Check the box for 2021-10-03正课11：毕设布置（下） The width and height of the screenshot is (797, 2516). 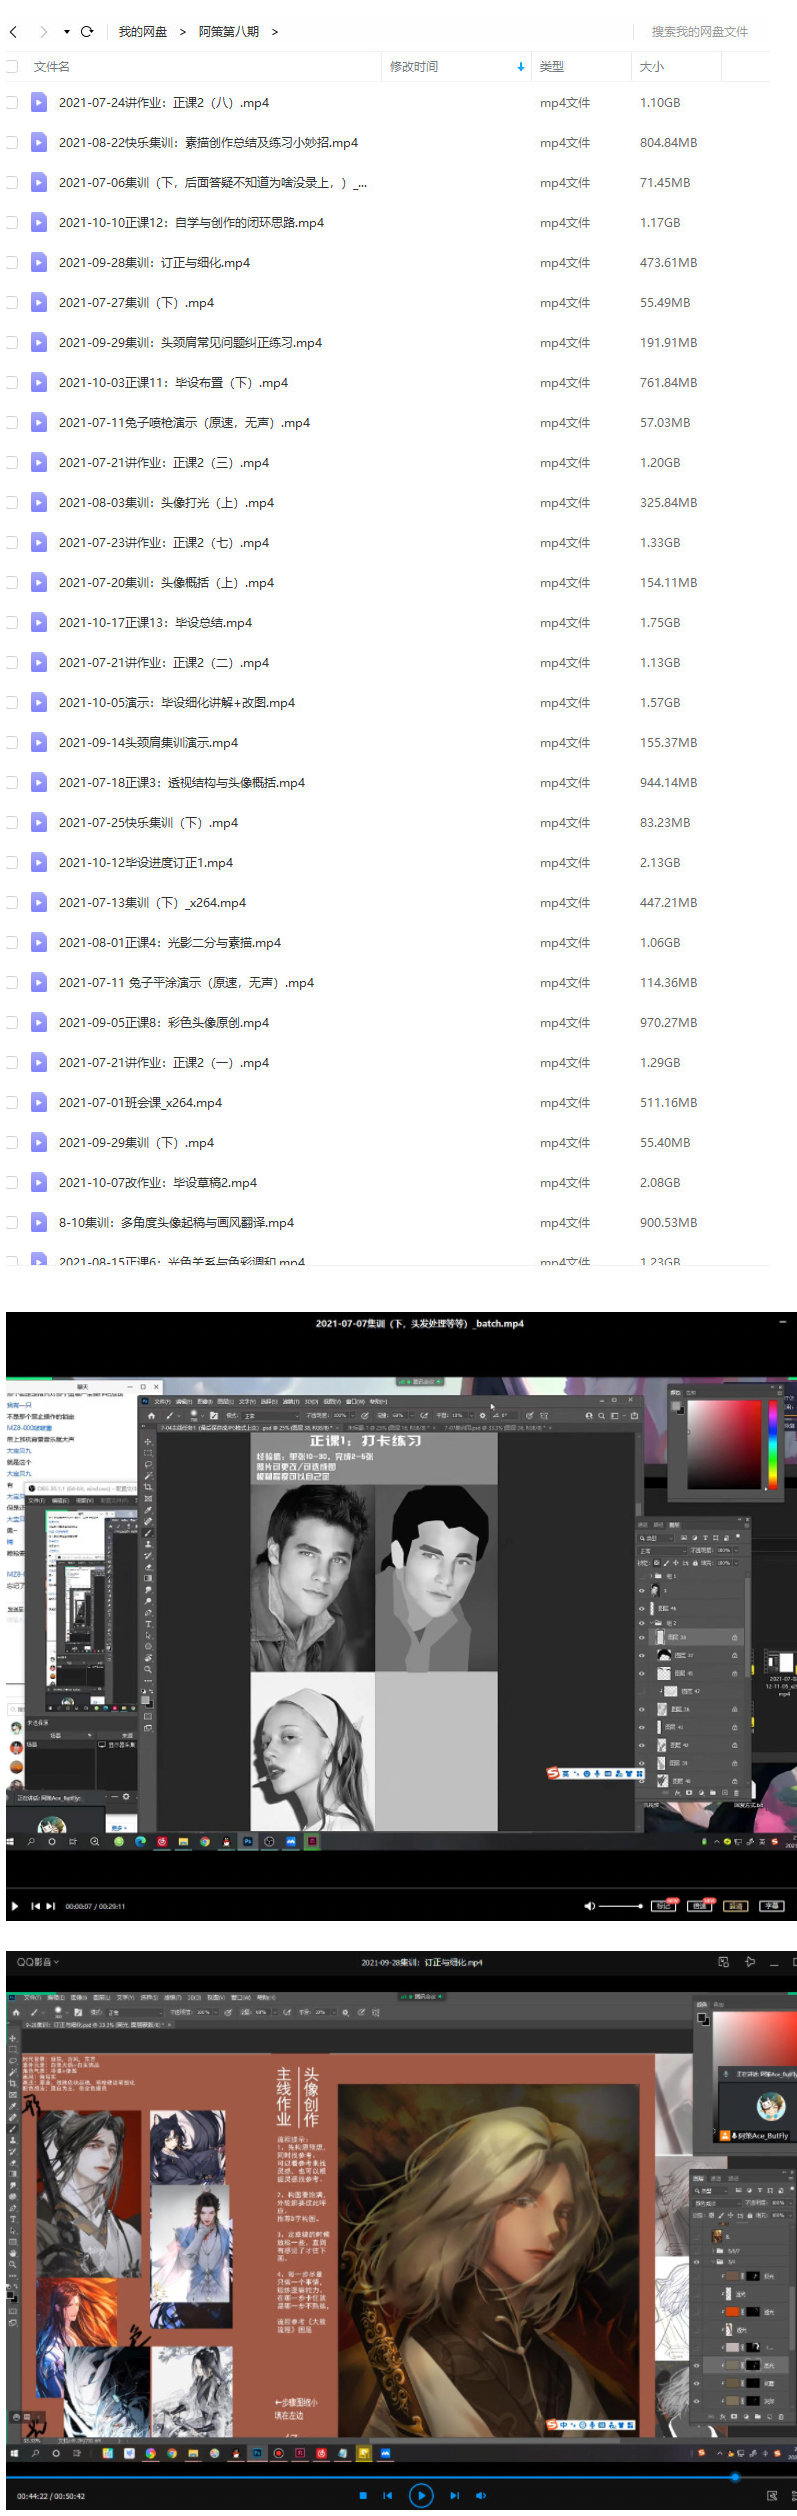coord(12,382)
